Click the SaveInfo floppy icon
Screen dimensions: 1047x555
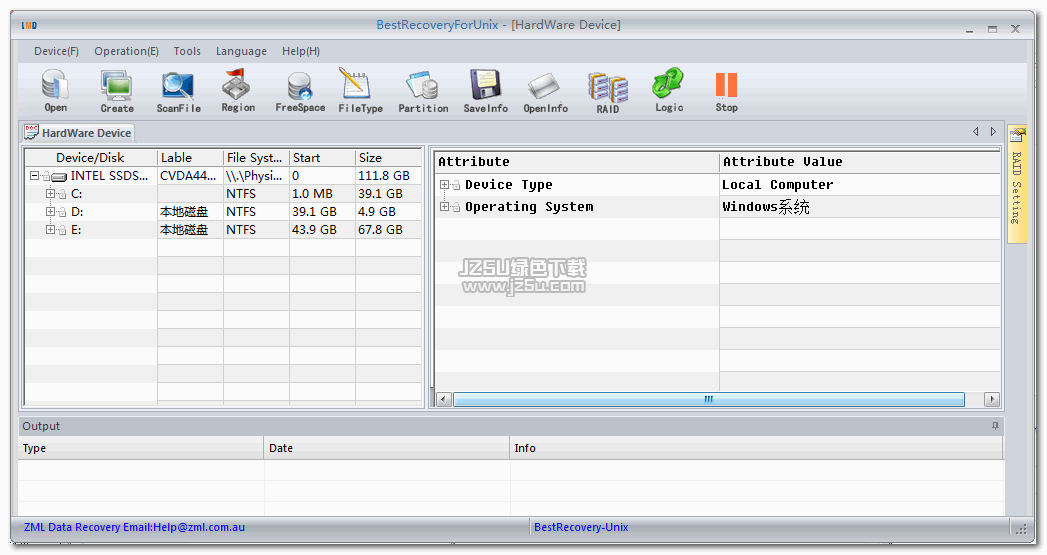click(485, 85)
